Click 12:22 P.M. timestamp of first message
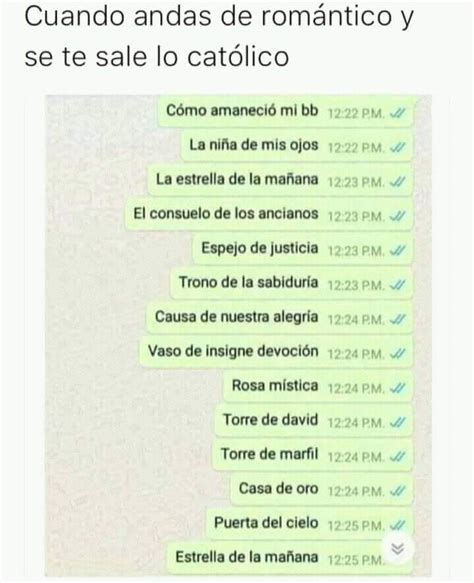The height and width of the screenshot is (583, 474). coord(356,113)
